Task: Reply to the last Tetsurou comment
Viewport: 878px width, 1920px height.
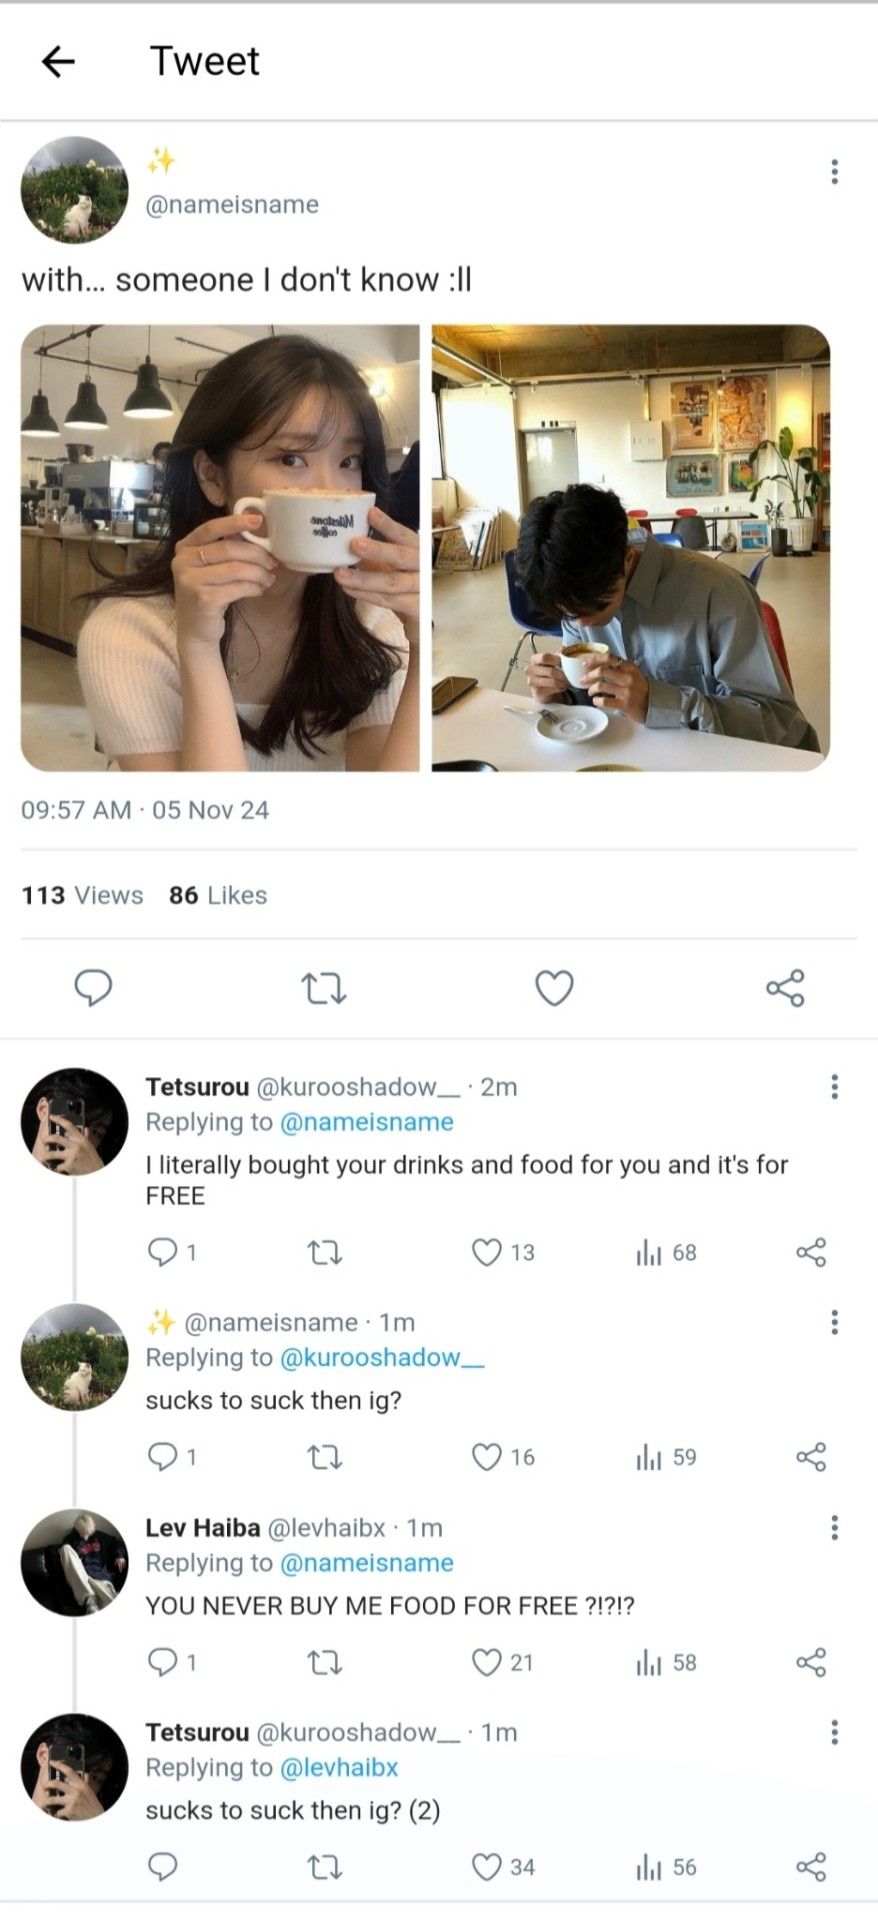Action: coord(162,1867)
